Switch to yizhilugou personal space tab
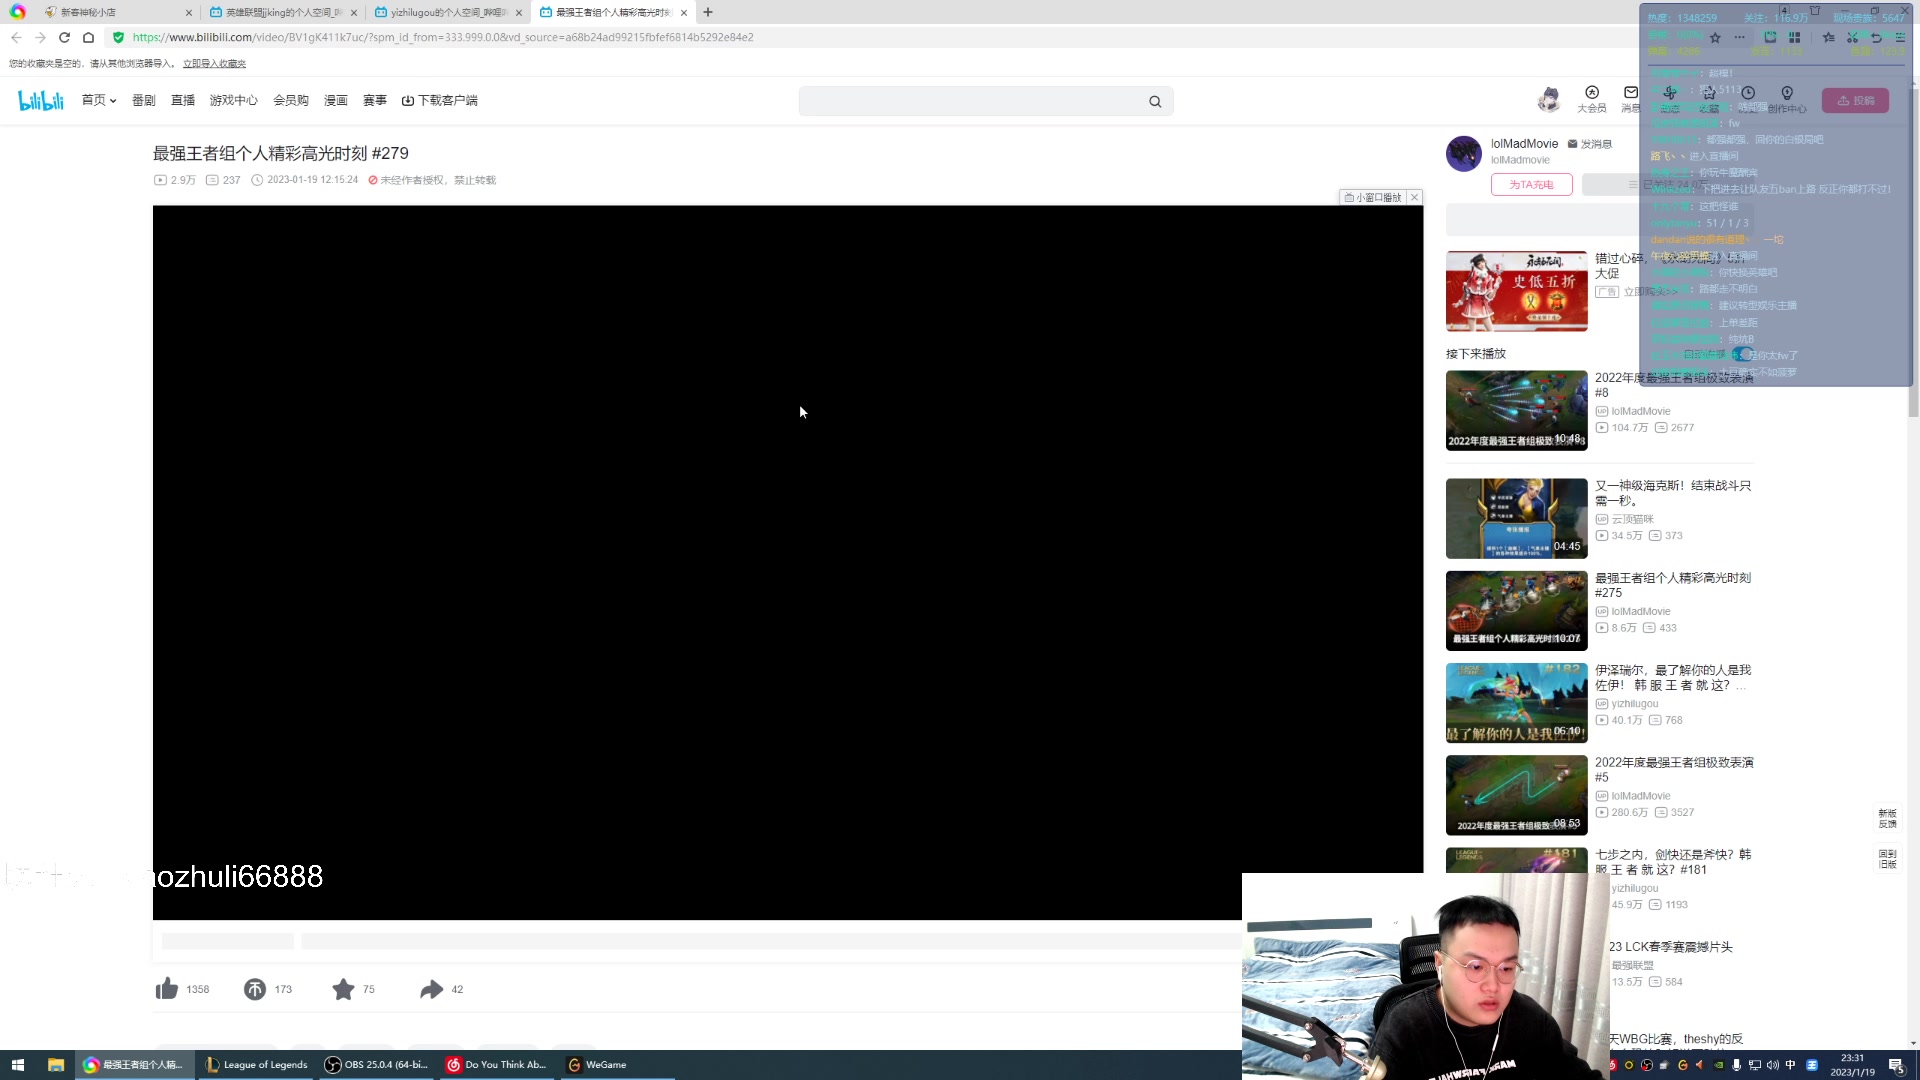The height and width of the screenshot is (1080, 1920). [447, 12]
